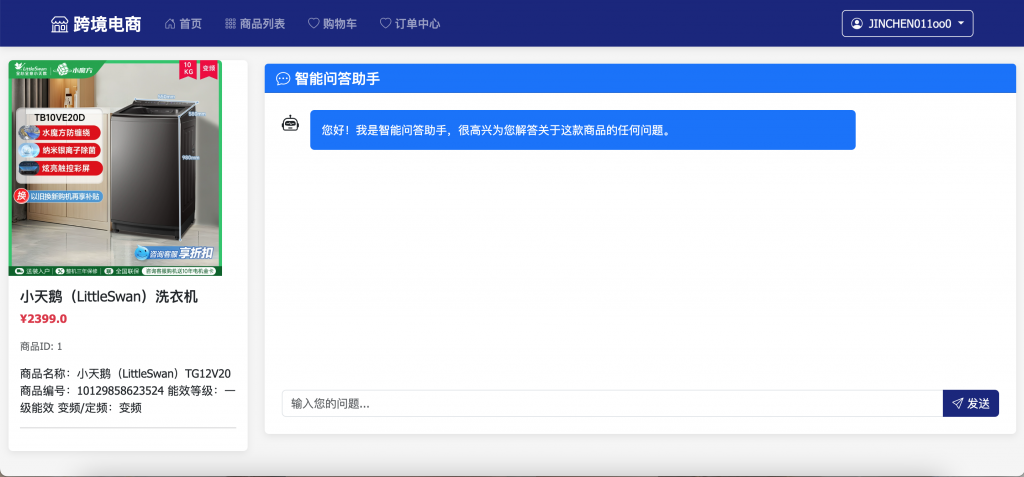Click the home icon beside 首页
The image size is (1024, 477).
click(x=170, y=24)
